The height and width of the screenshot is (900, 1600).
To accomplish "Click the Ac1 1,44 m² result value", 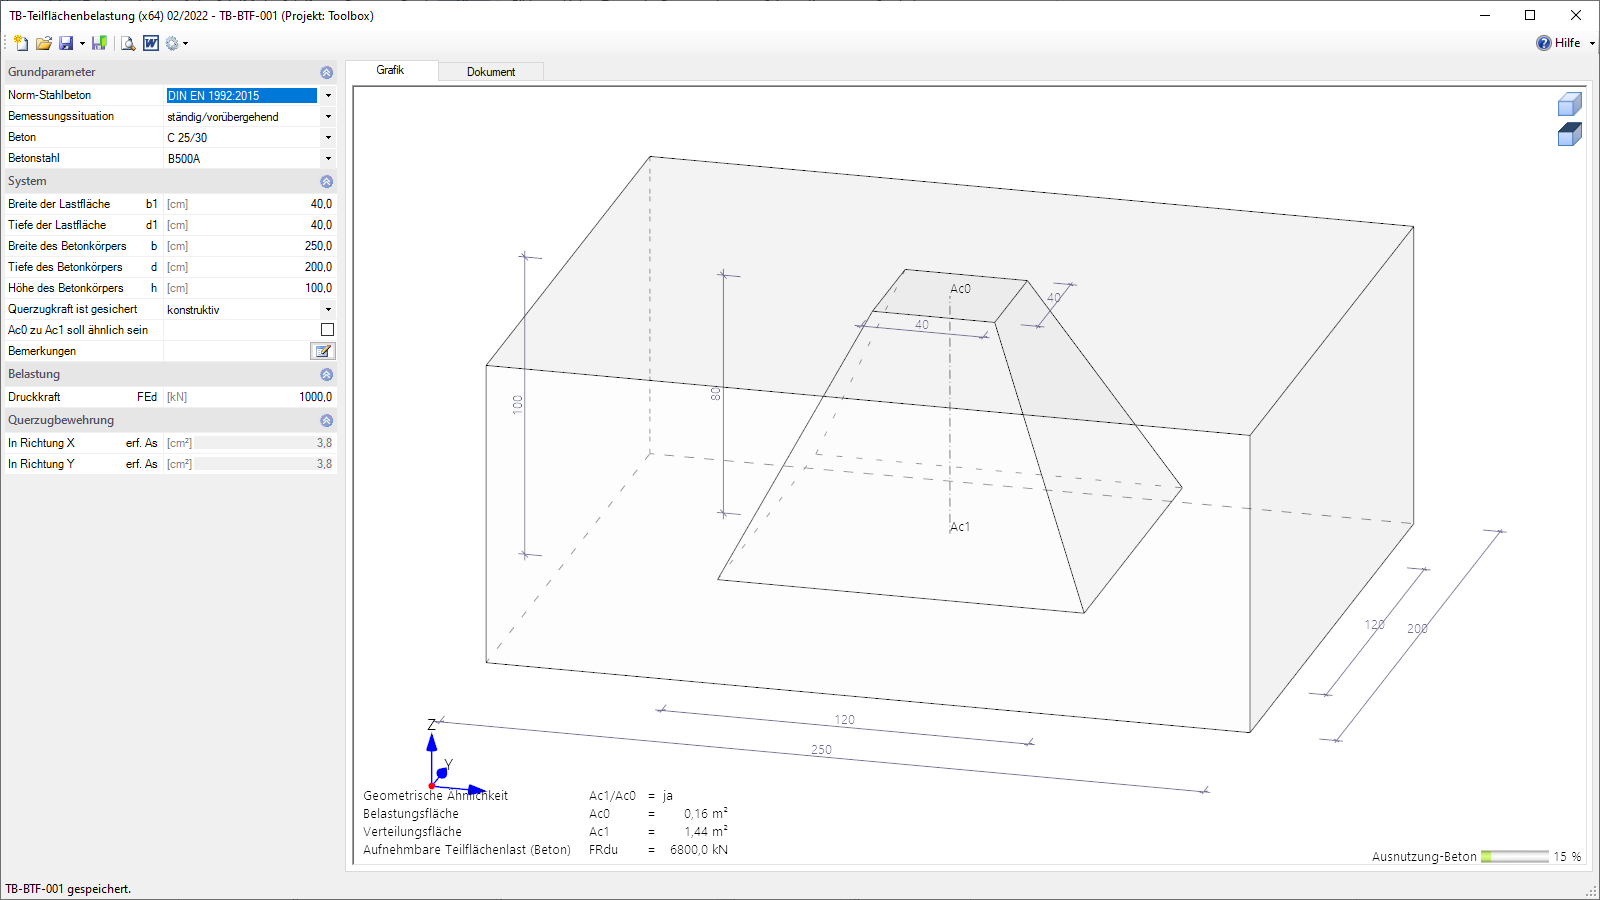I will point(706,832).
